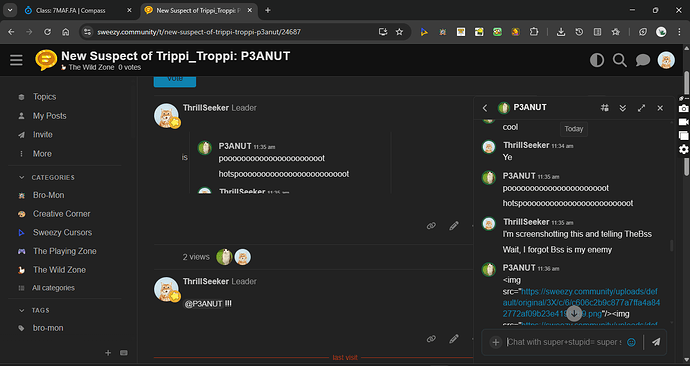Copy link to first ThrillSeeker post
The width and height of the screenshot is (690, 366).
[x=431, y=226]
